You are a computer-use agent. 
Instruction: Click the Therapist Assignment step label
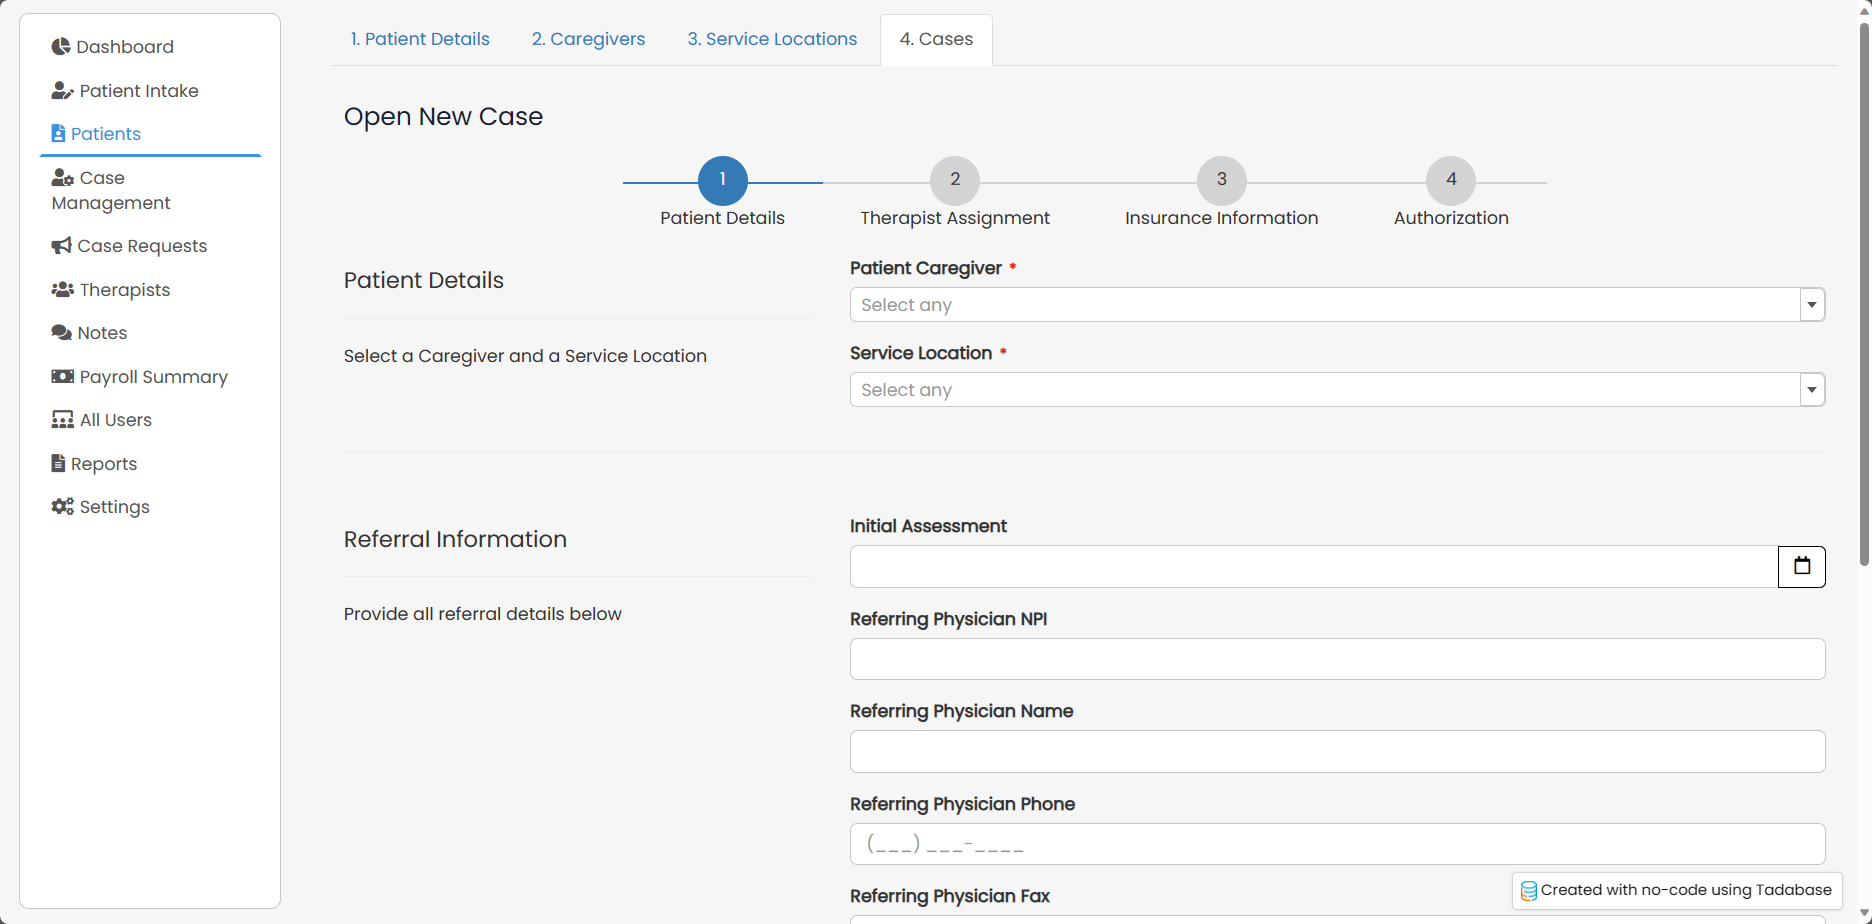click(x=955, y=218)
